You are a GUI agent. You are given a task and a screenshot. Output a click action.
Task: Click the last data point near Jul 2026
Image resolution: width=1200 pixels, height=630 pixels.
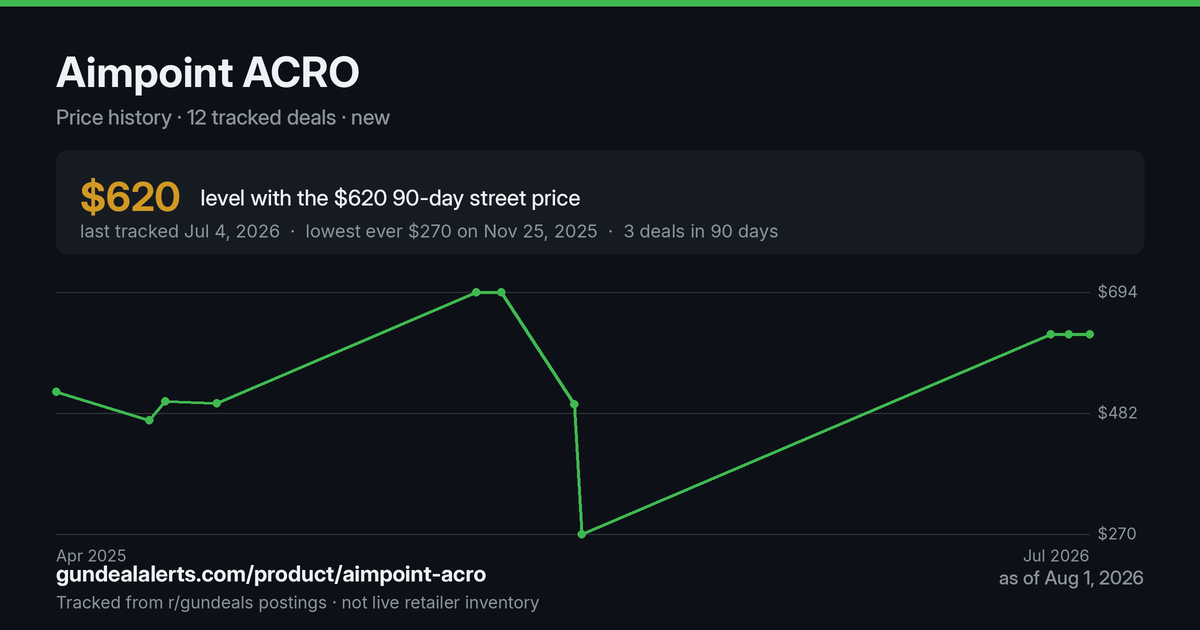click(1090, 334)
